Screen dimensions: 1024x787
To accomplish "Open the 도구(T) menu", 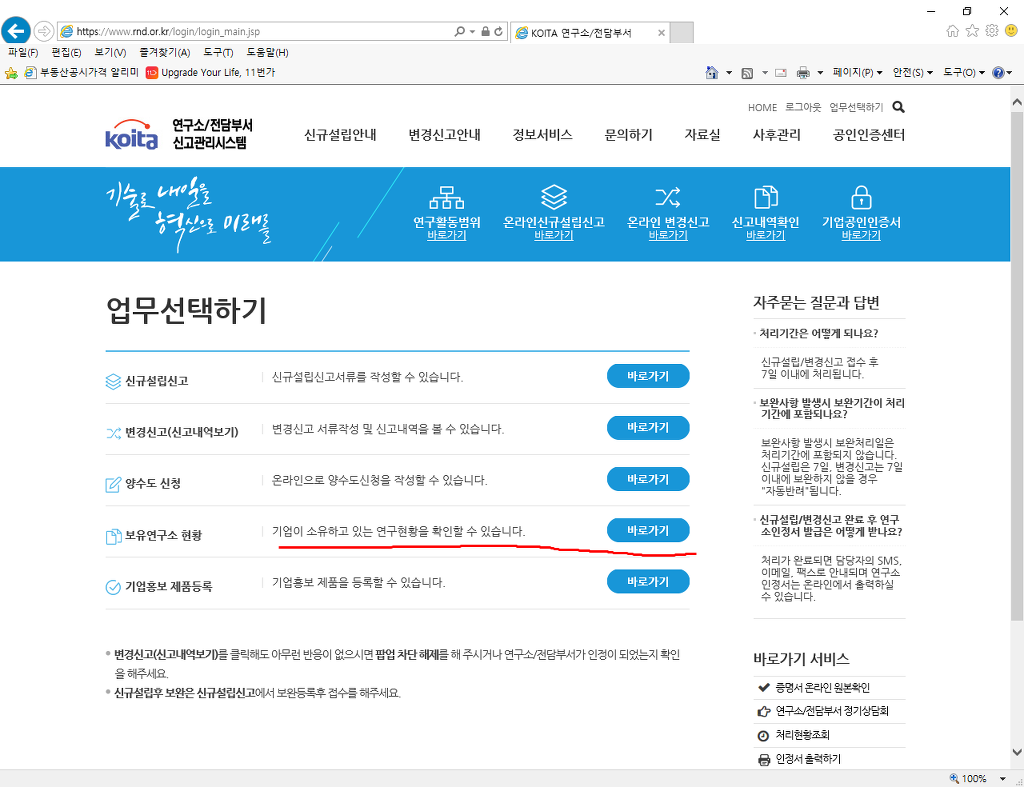I will tap(218, 52).
